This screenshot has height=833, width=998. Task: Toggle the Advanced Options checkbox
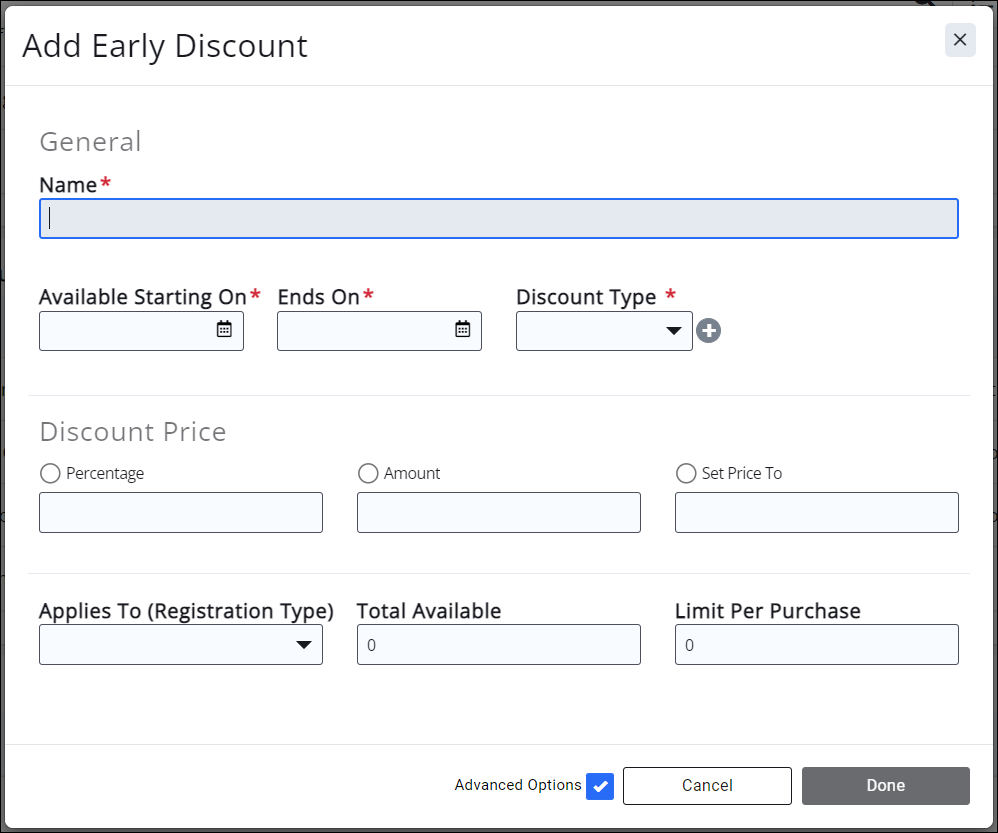pyautogui.click(x=600, y=786)
